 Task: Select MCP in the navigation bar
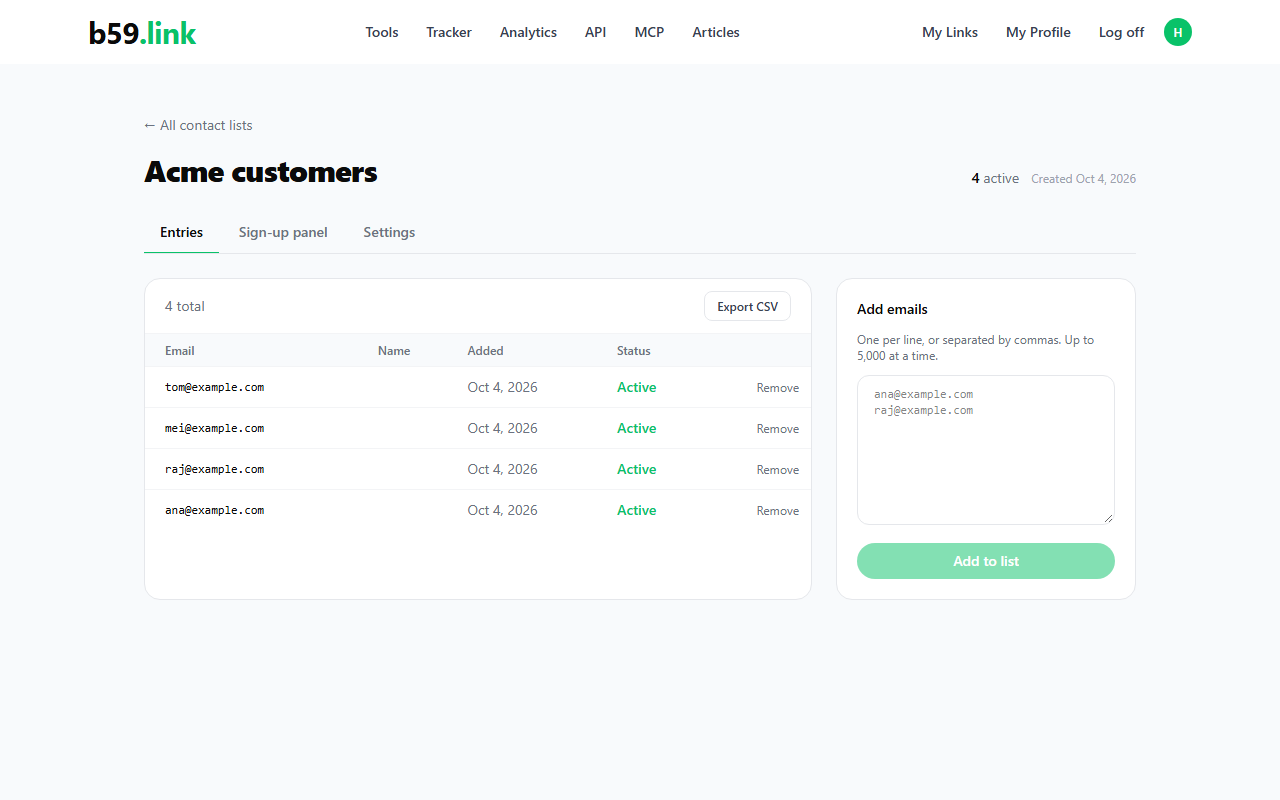pos(649,32)
